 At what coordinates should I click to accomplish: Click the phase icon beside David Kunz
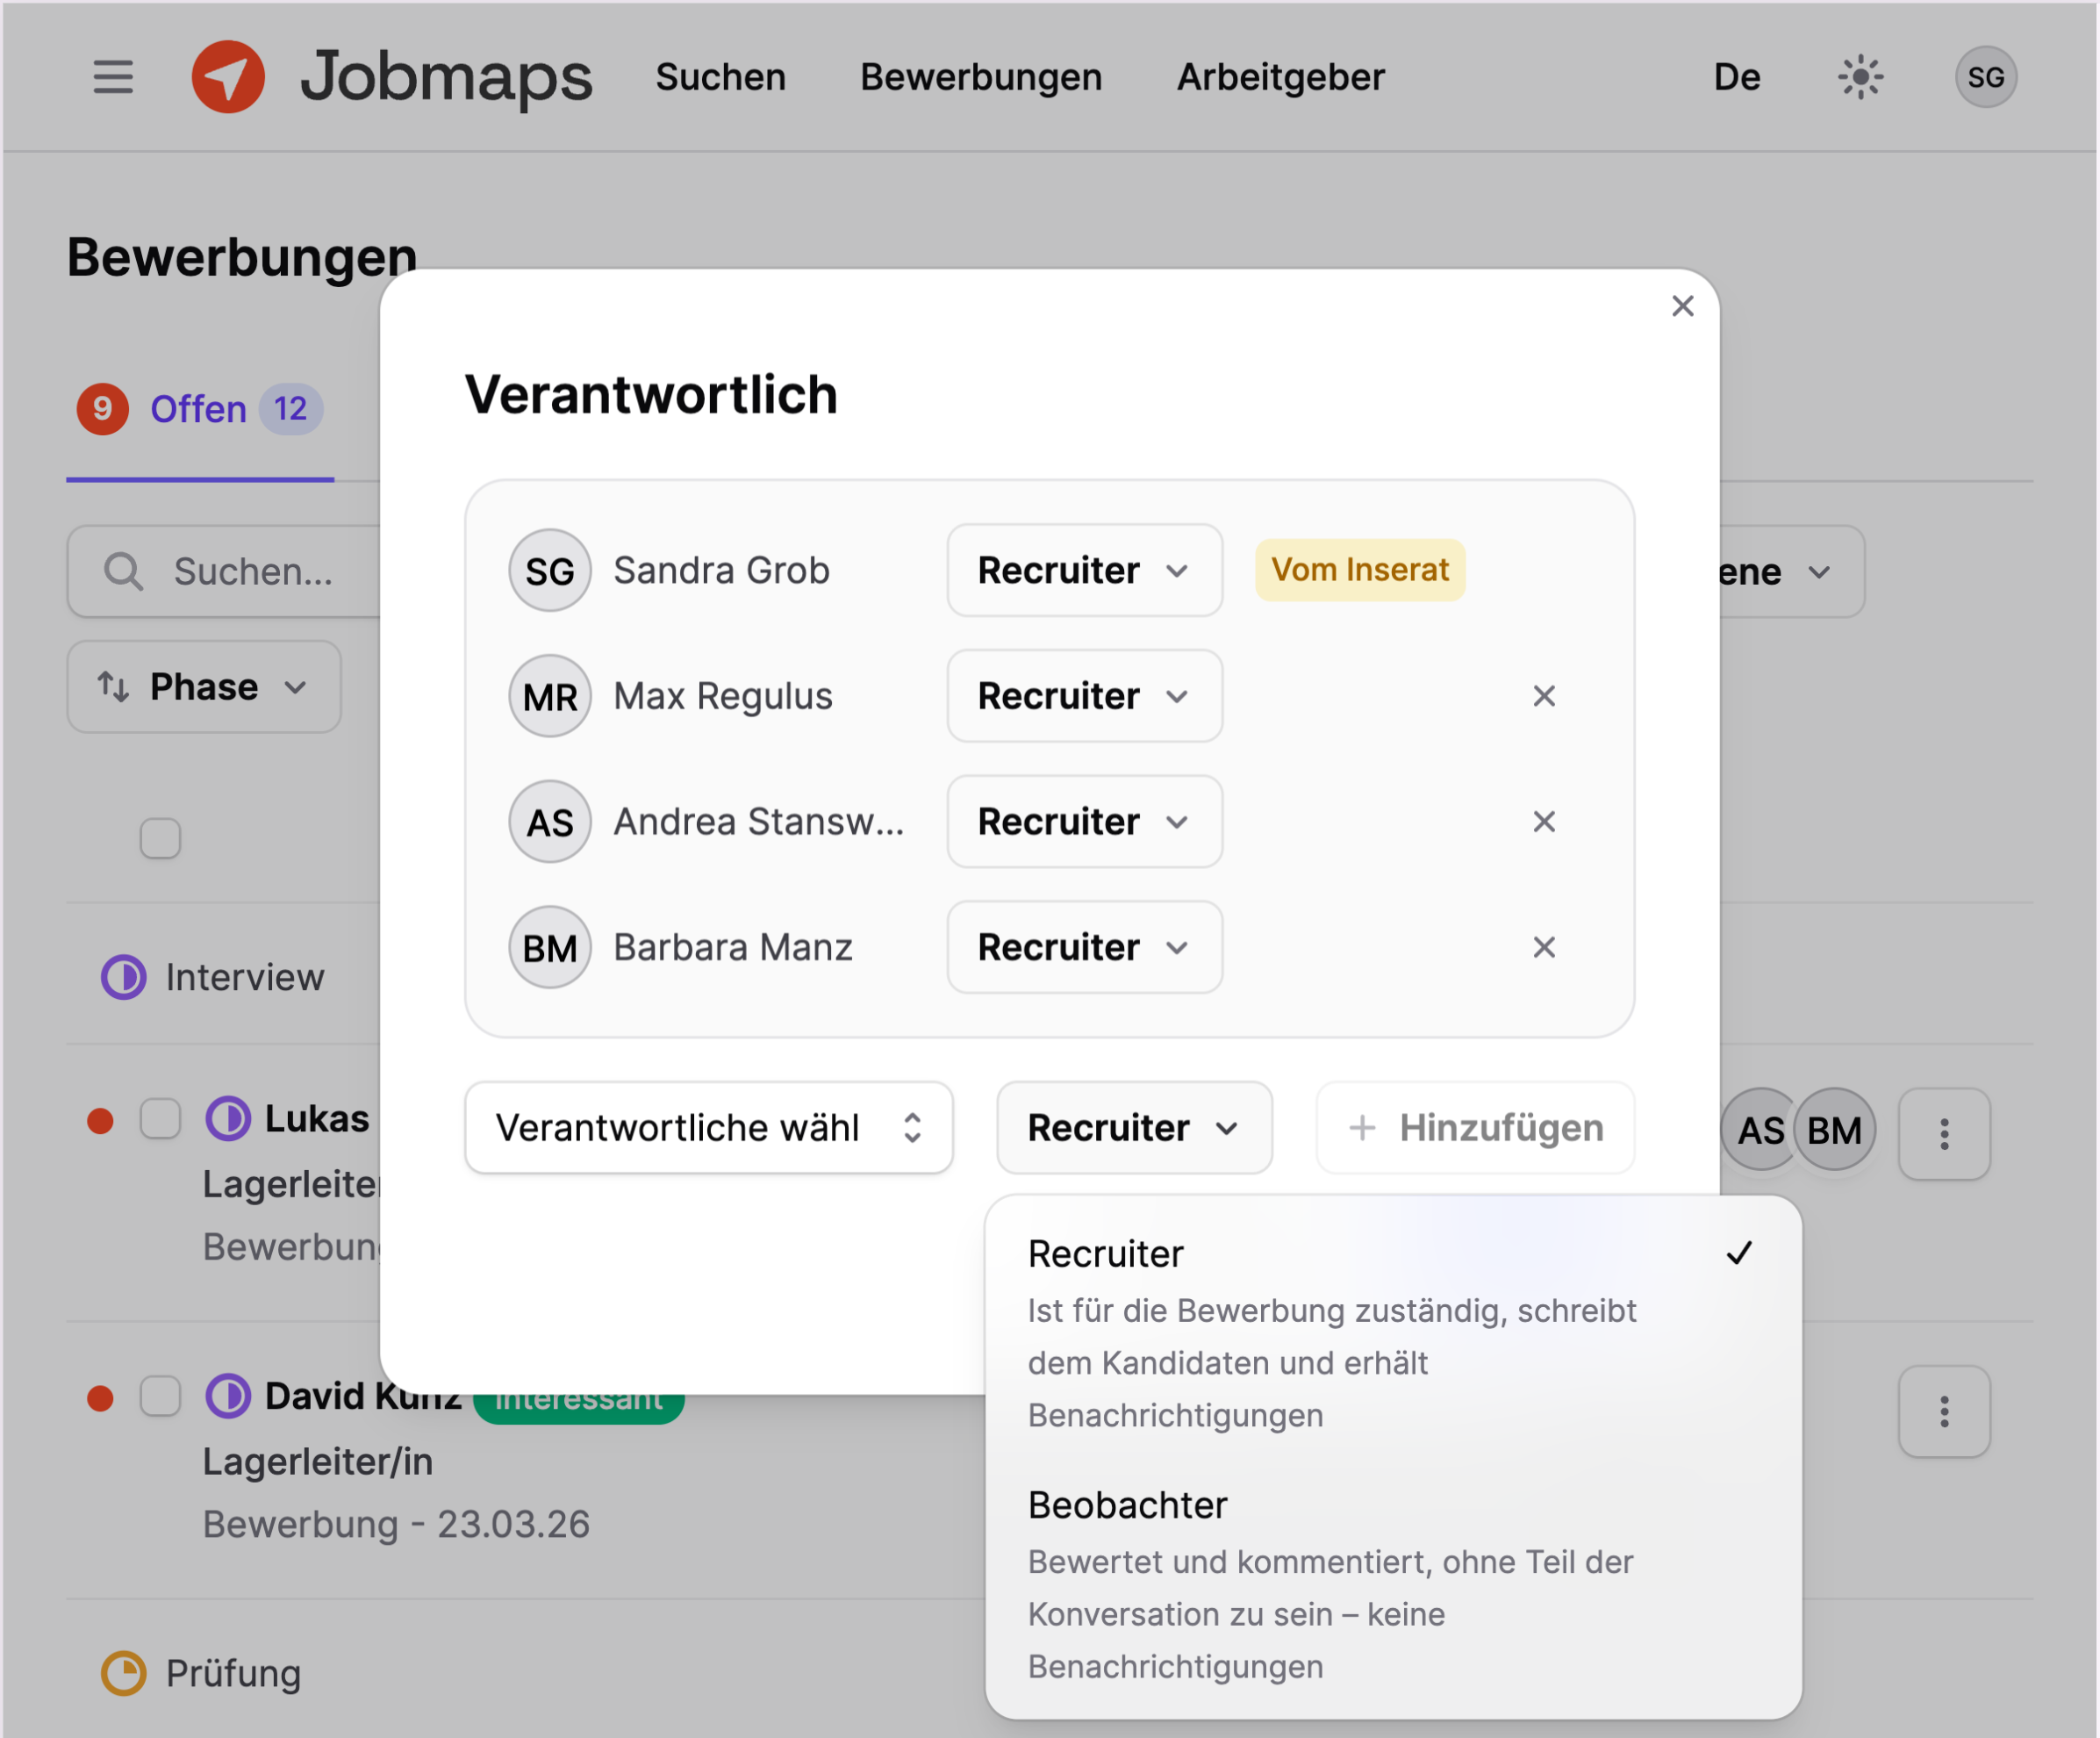pos(228,1396)
